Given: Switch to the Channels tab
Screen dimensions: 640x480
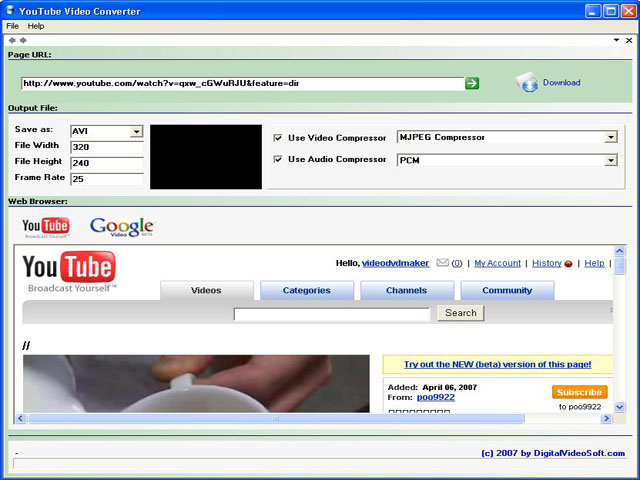Looking at the screenshot, I should (406, 291).
